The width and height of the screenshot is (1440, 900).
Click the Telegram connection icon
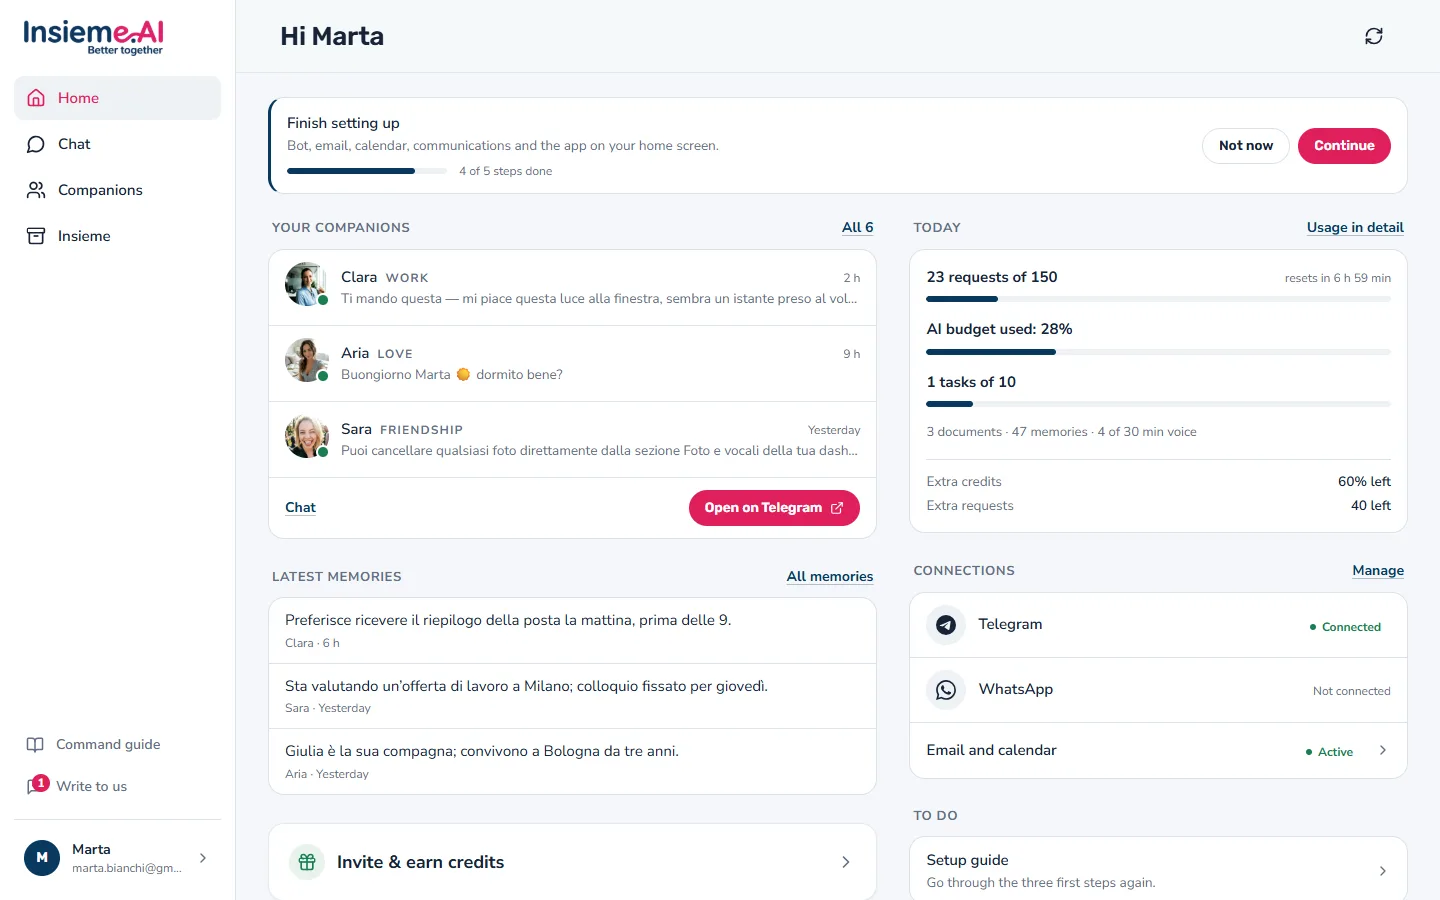(946, 625)
